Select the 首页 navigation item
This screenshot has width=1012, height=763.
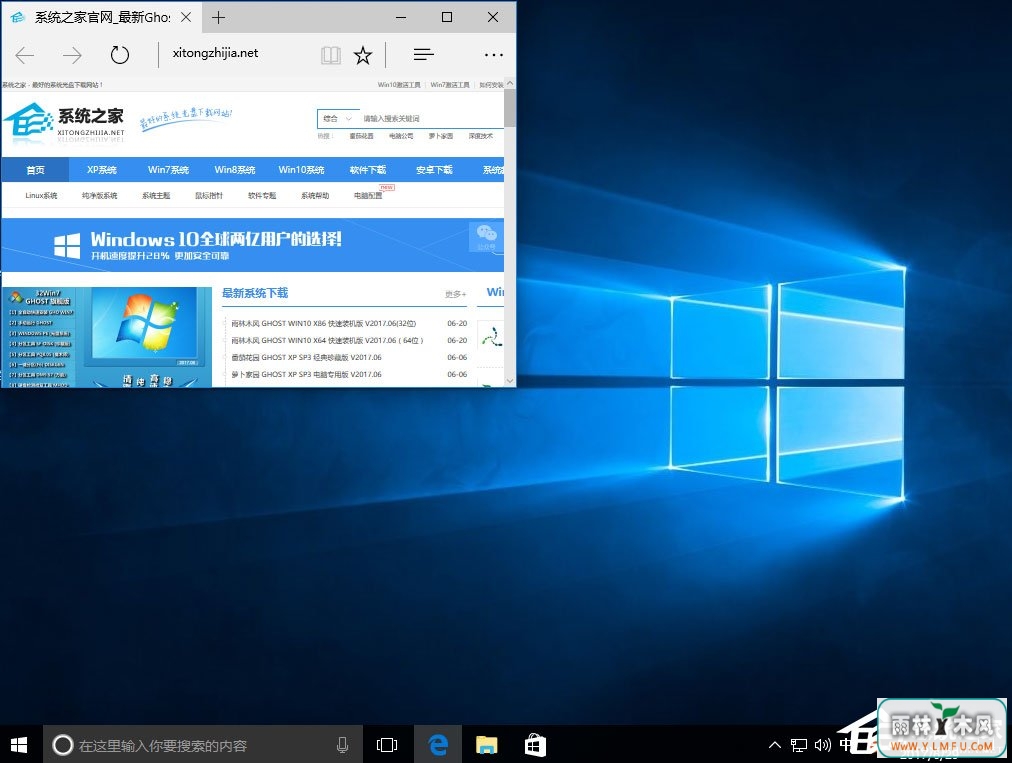(35, 170)
